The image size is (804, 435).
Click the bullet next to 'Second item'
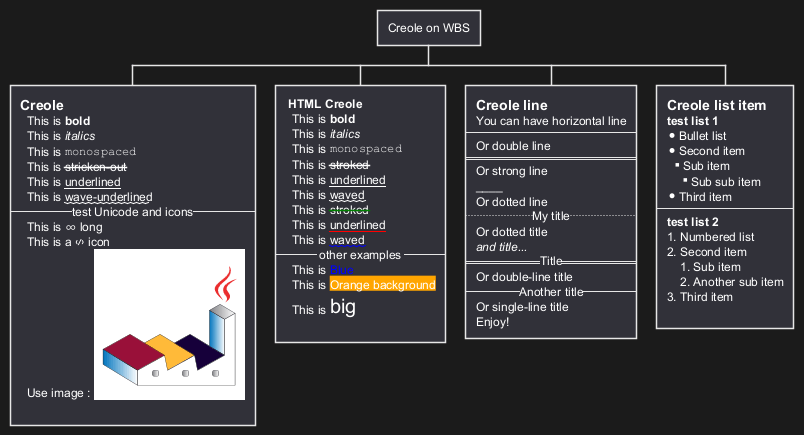click(672, 151)
